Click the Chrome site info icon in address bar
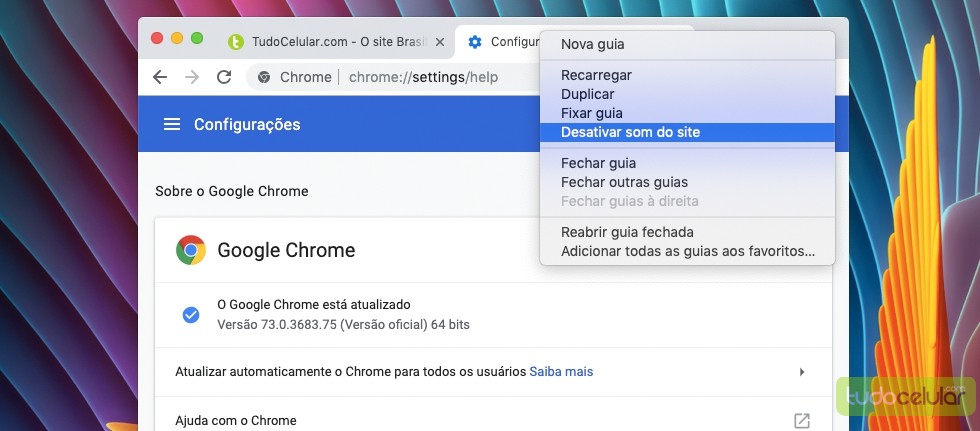Screen dimensions: 980x431 pyautogui.click(x=264, y=77)
